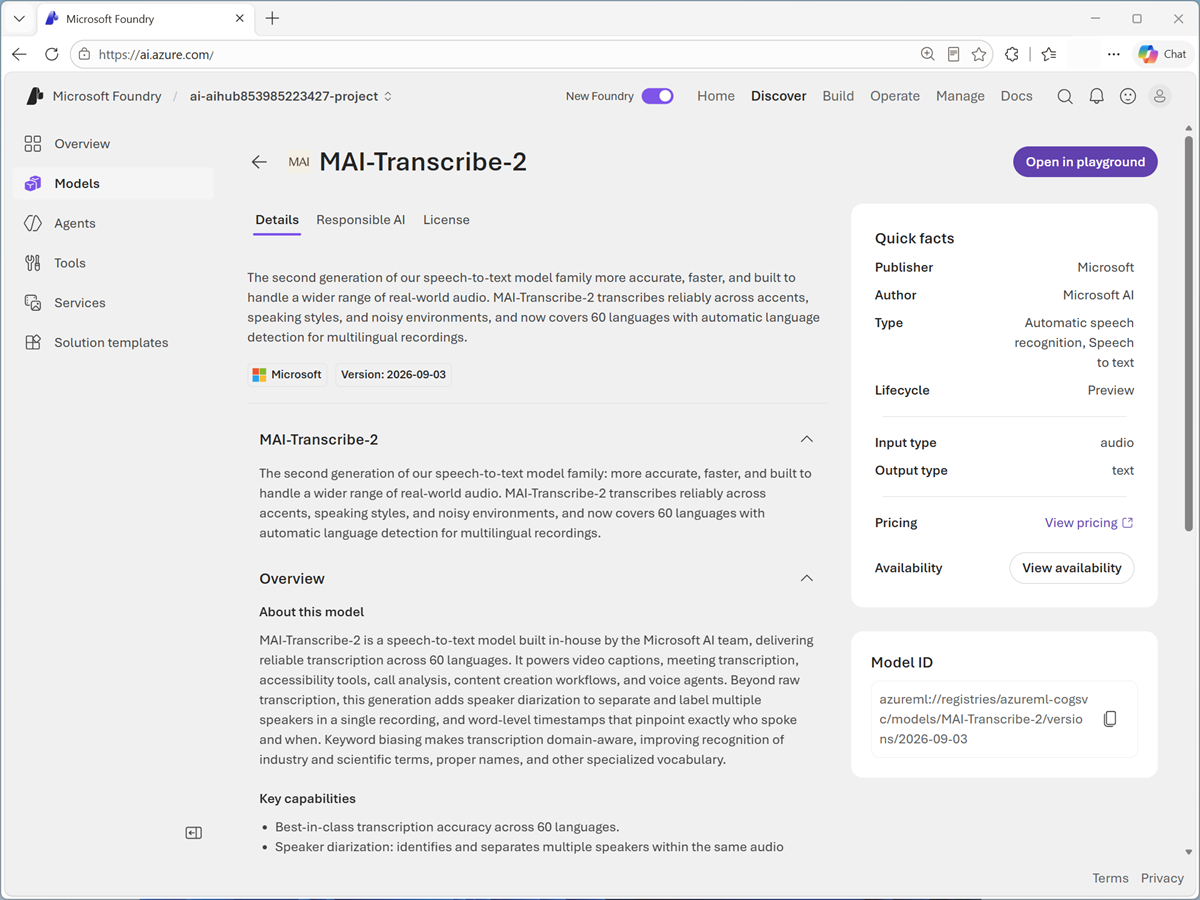Open Docs in top navigation
Image resolution: width=1200 pixels, height=900 pixels.
pos(1017,96)
